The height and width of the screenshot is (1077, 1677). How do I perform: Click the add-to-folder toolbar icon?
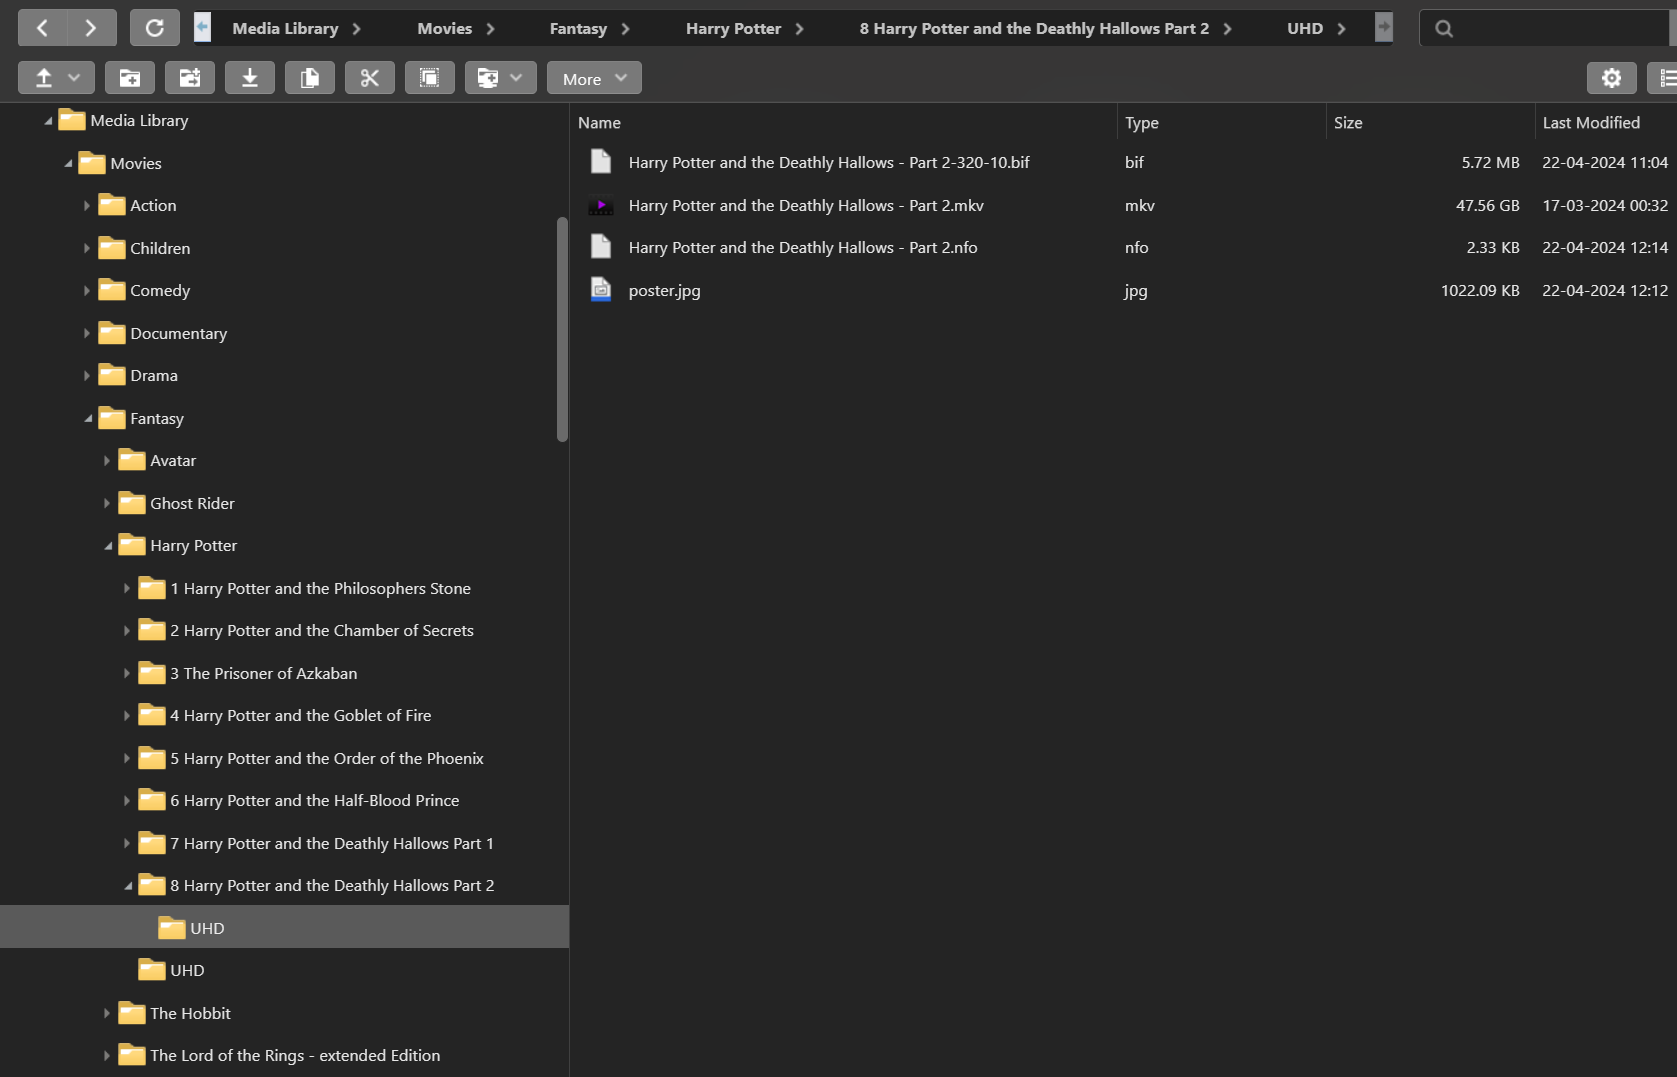tap(190, 78)
